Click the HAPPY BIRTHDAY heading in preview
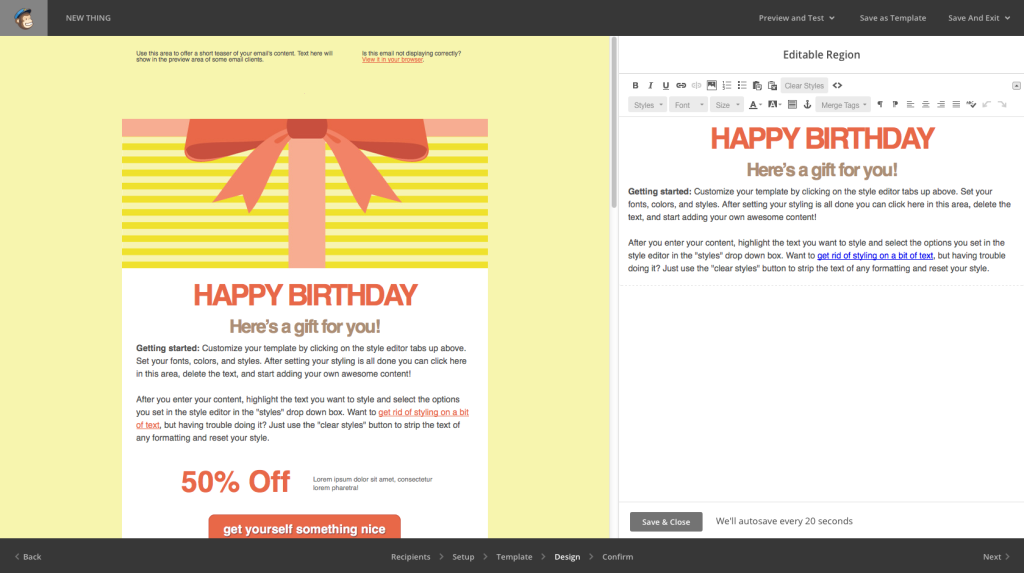The height and width of the screenshot is (573, 1024). 305,295
